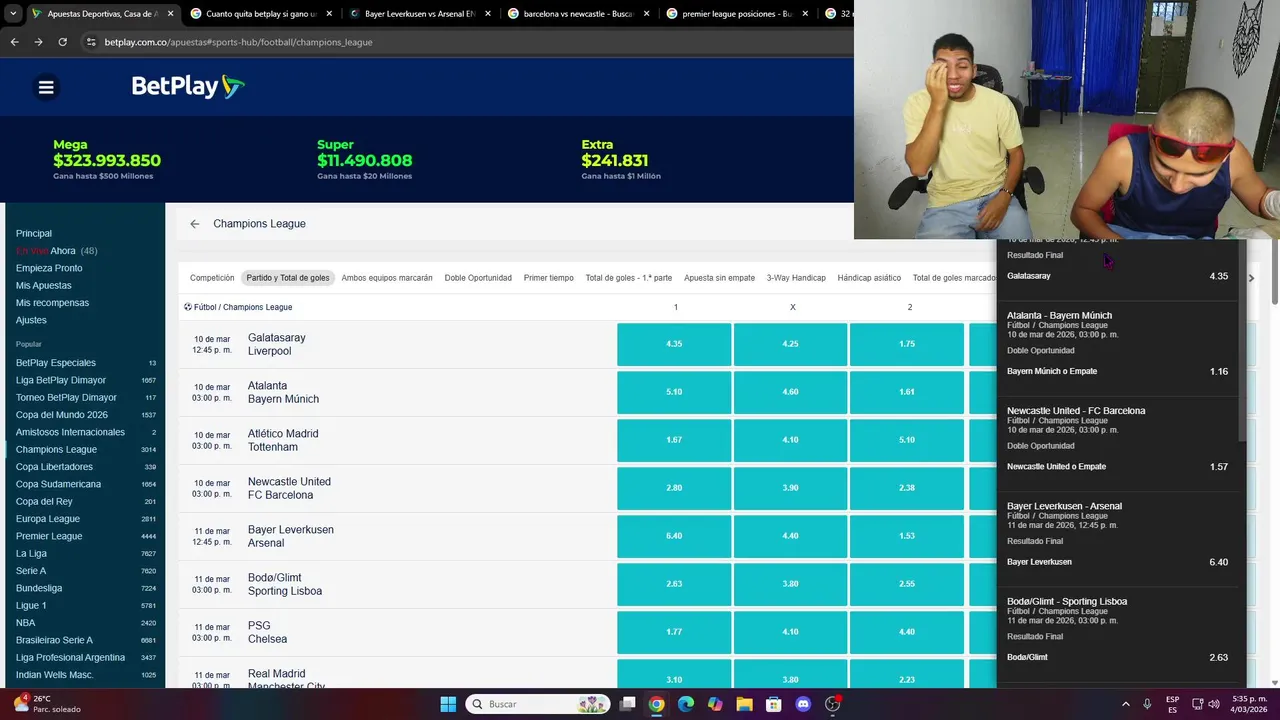Close the barcelona vs newcastle tab
This screenshot has width=1280, height=720.
pos(646,14)
